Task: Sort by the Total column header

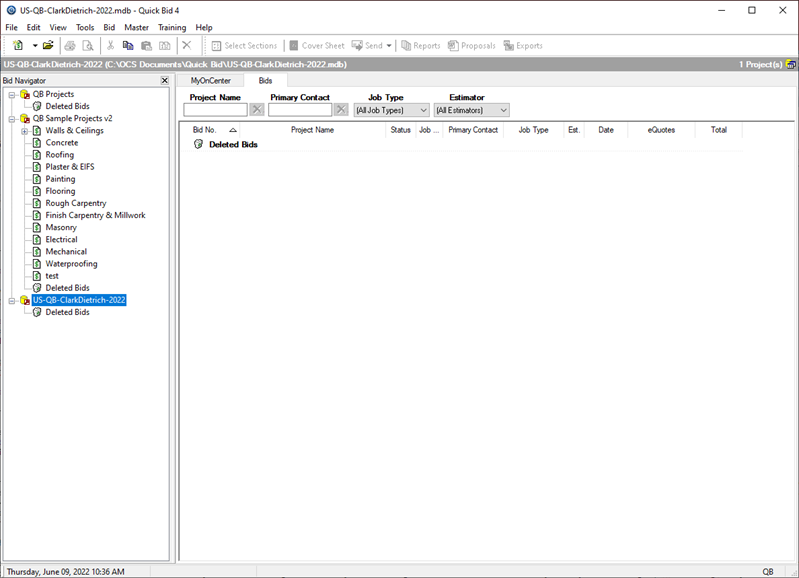Action: 718,130
